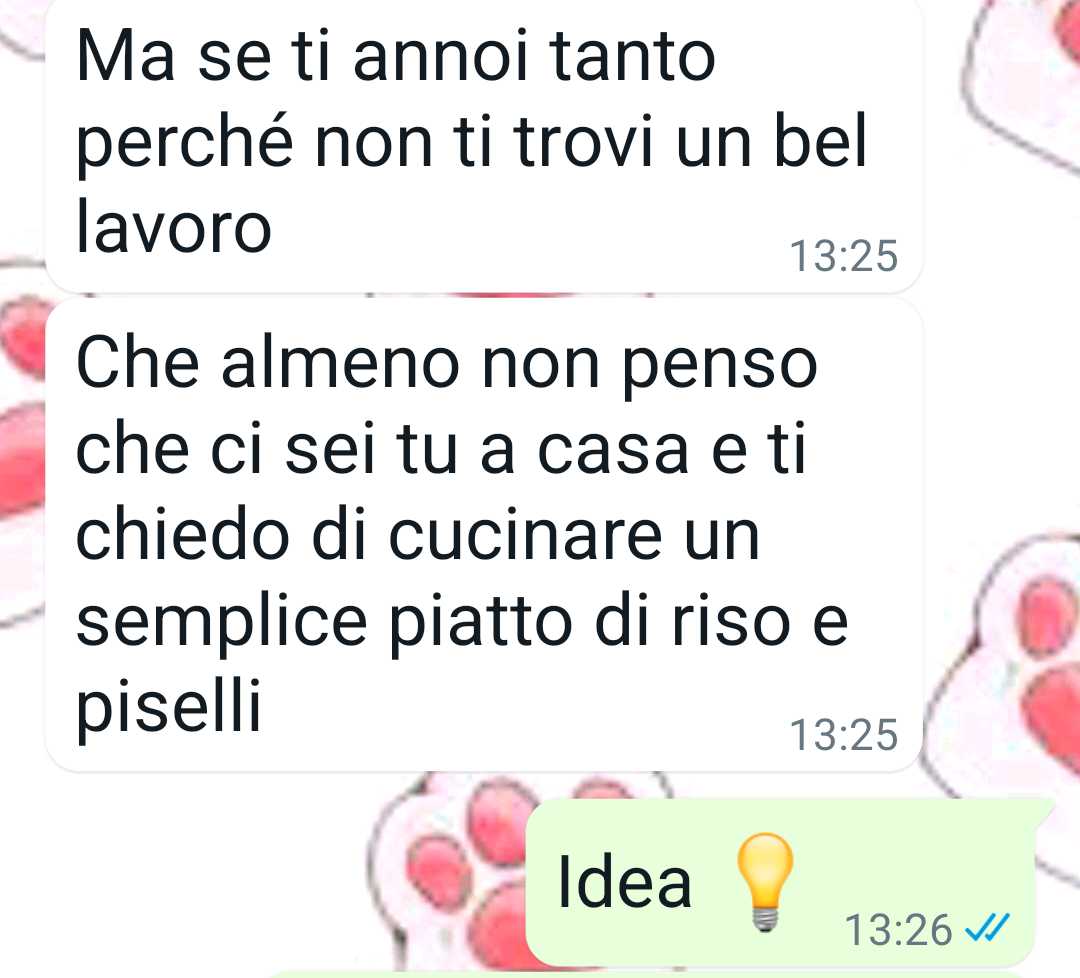Click the word "semplice" in second message
Viewport: 1080px width, 978px height.
(222, 626)
